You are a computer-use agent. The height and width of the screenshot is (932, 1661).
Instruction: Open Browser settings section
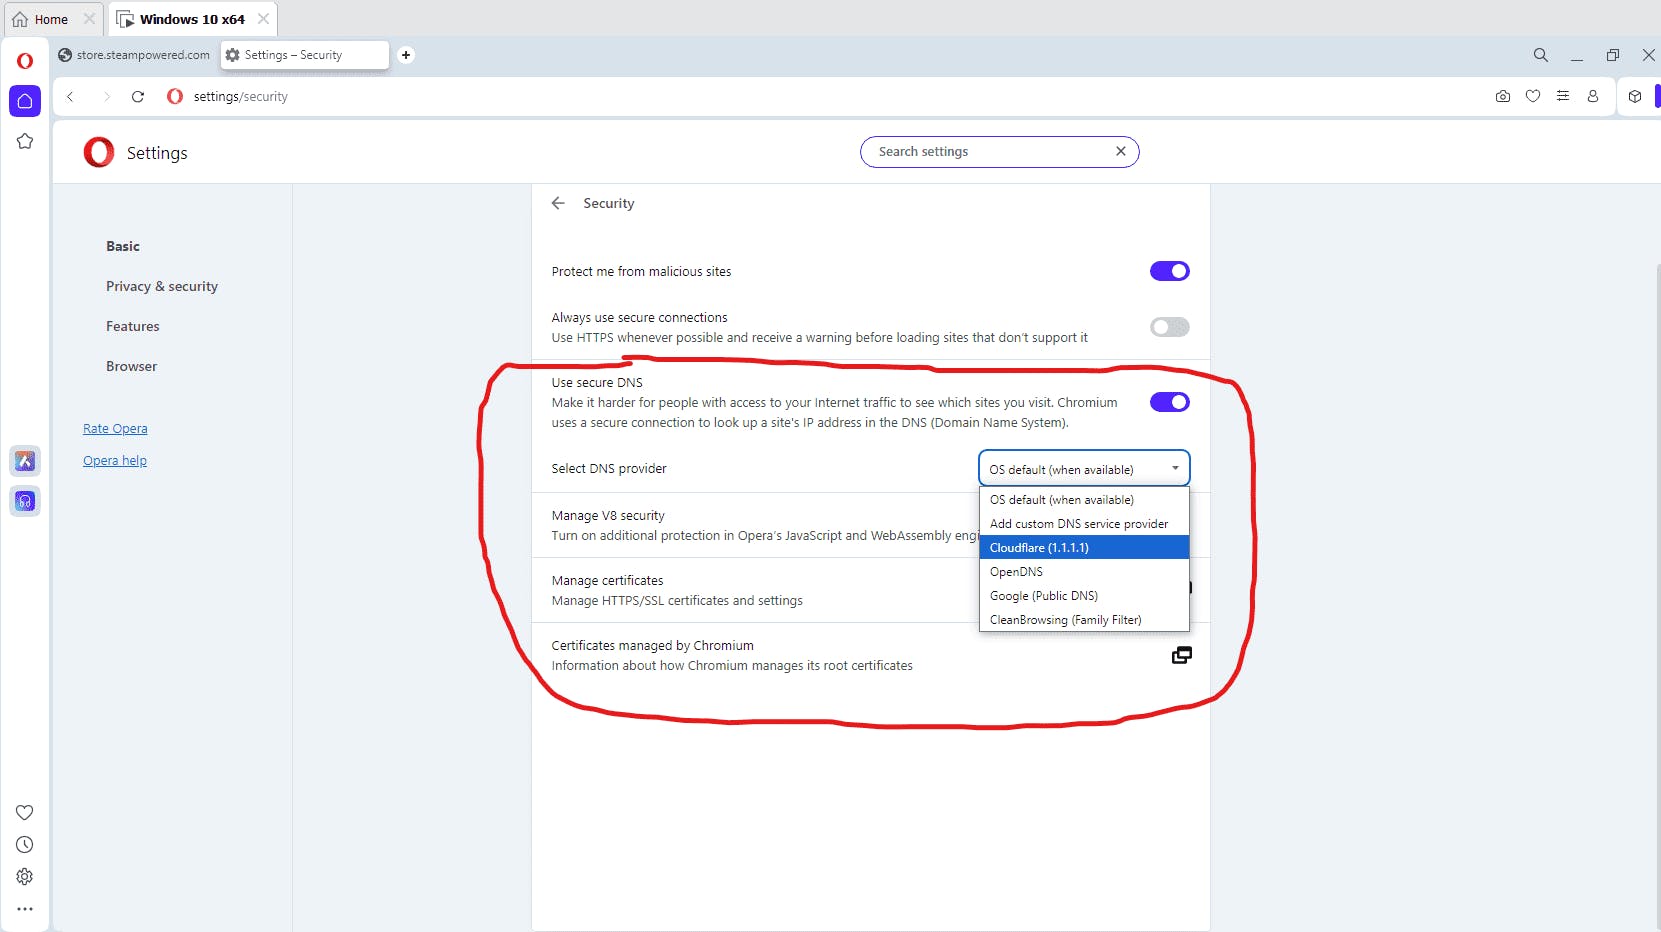[132, 366]
